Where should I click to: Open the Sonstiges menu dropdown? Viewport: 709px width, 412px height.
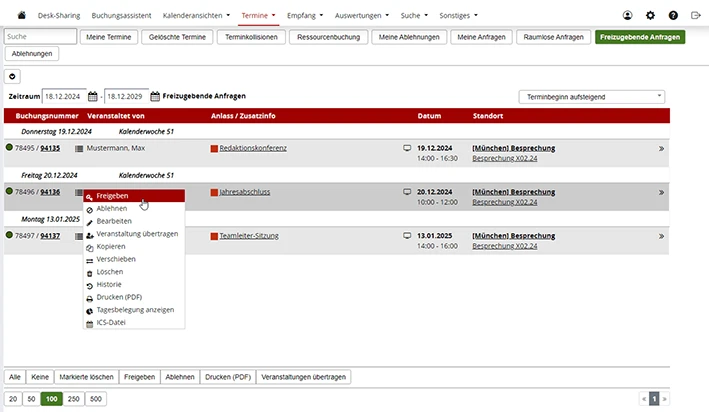tap(458, 15)
